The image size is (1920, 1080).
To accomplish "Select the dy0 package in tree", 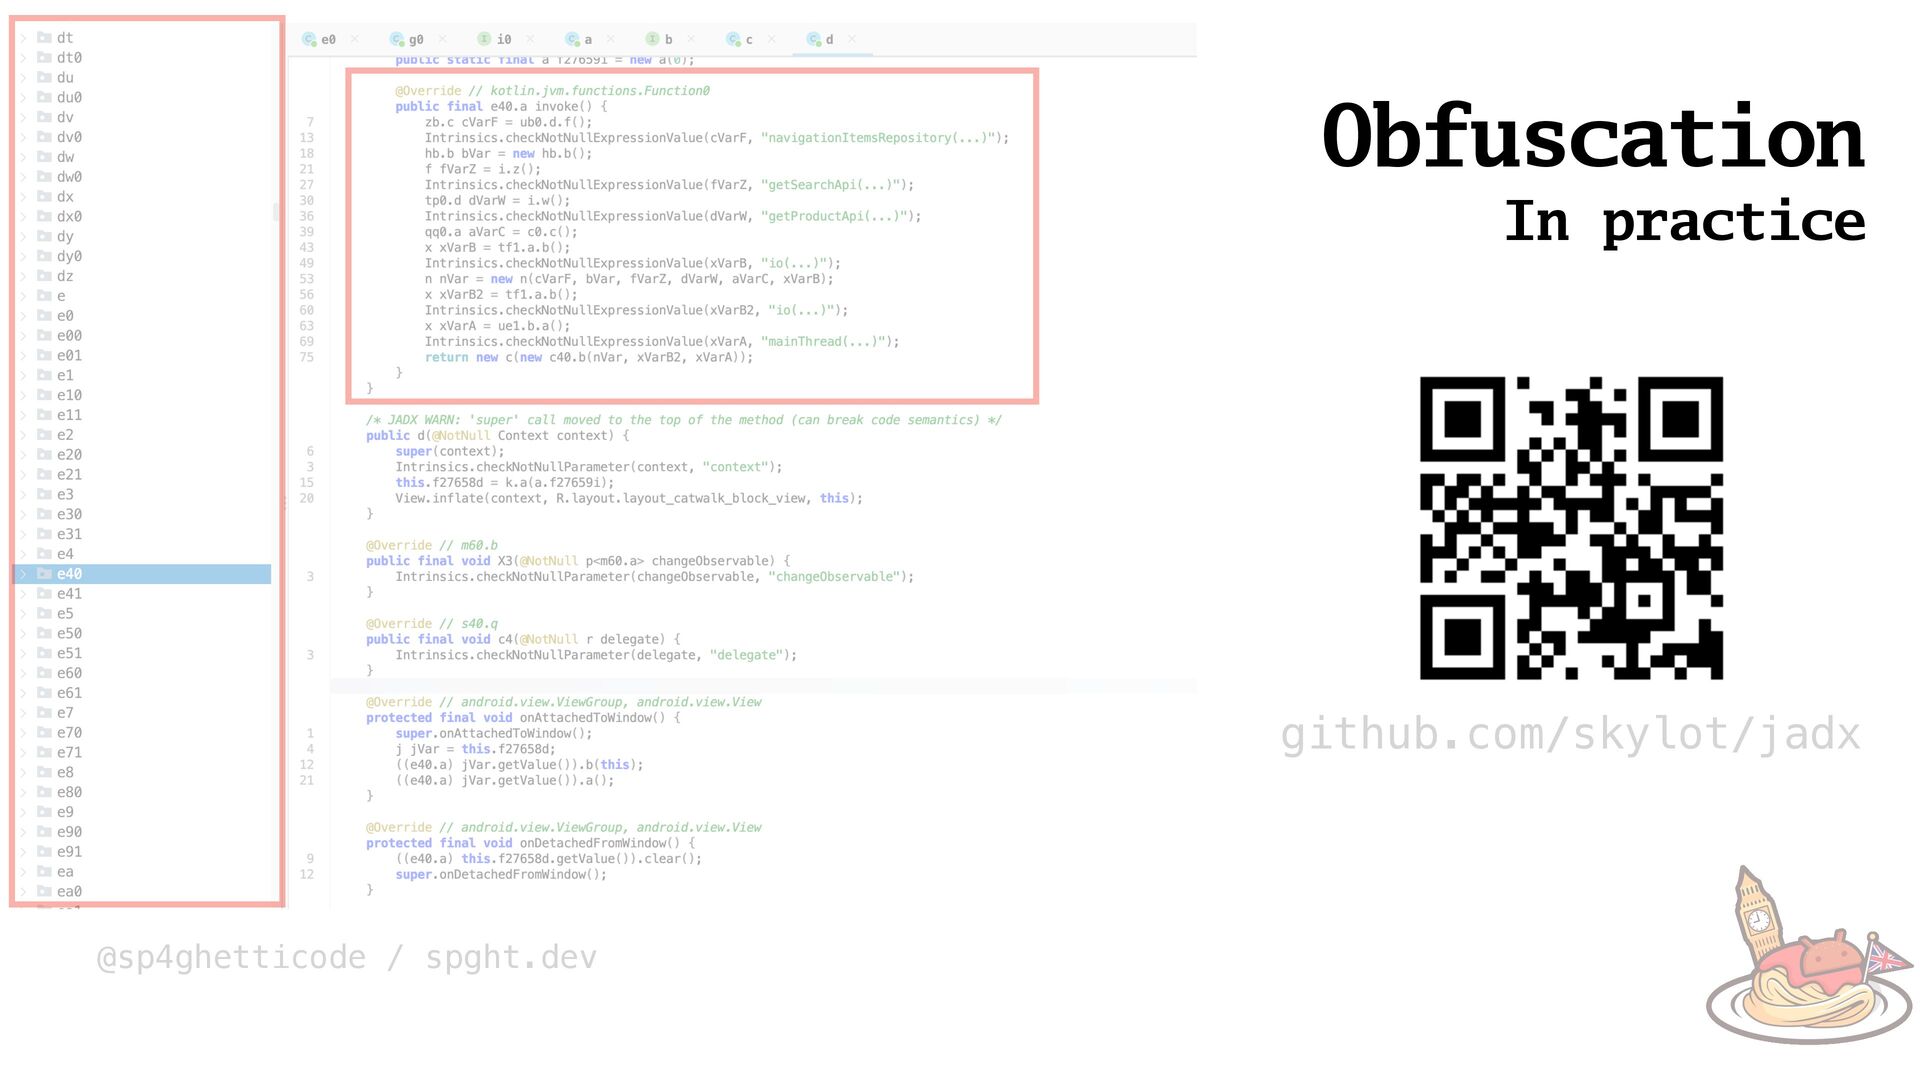I will point(69,257).
